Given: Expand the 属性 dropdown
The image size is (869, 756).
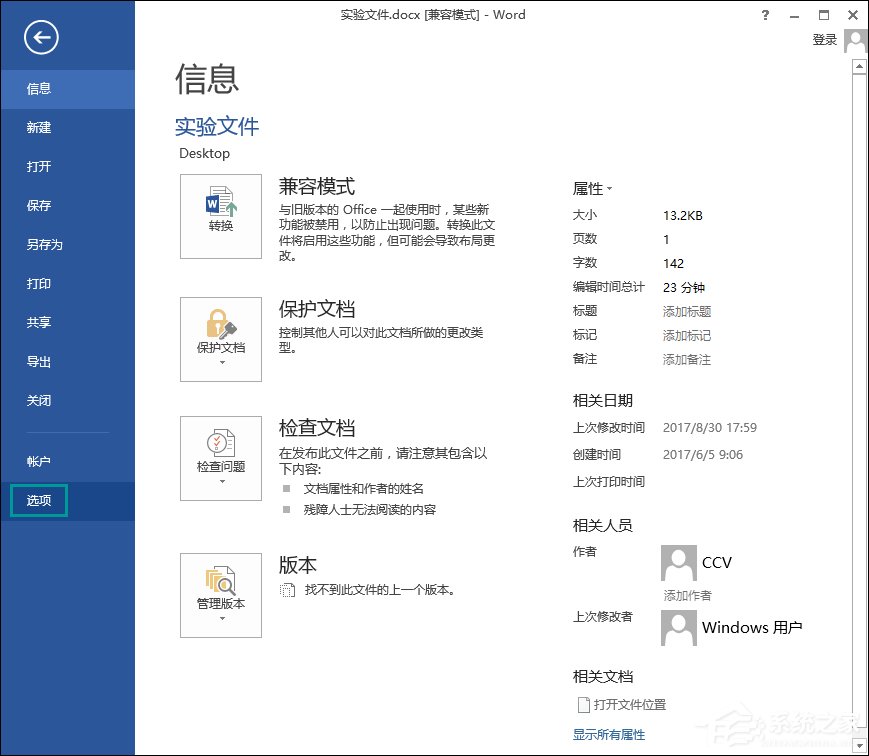Looking at the screenshot, I should 608,188.
